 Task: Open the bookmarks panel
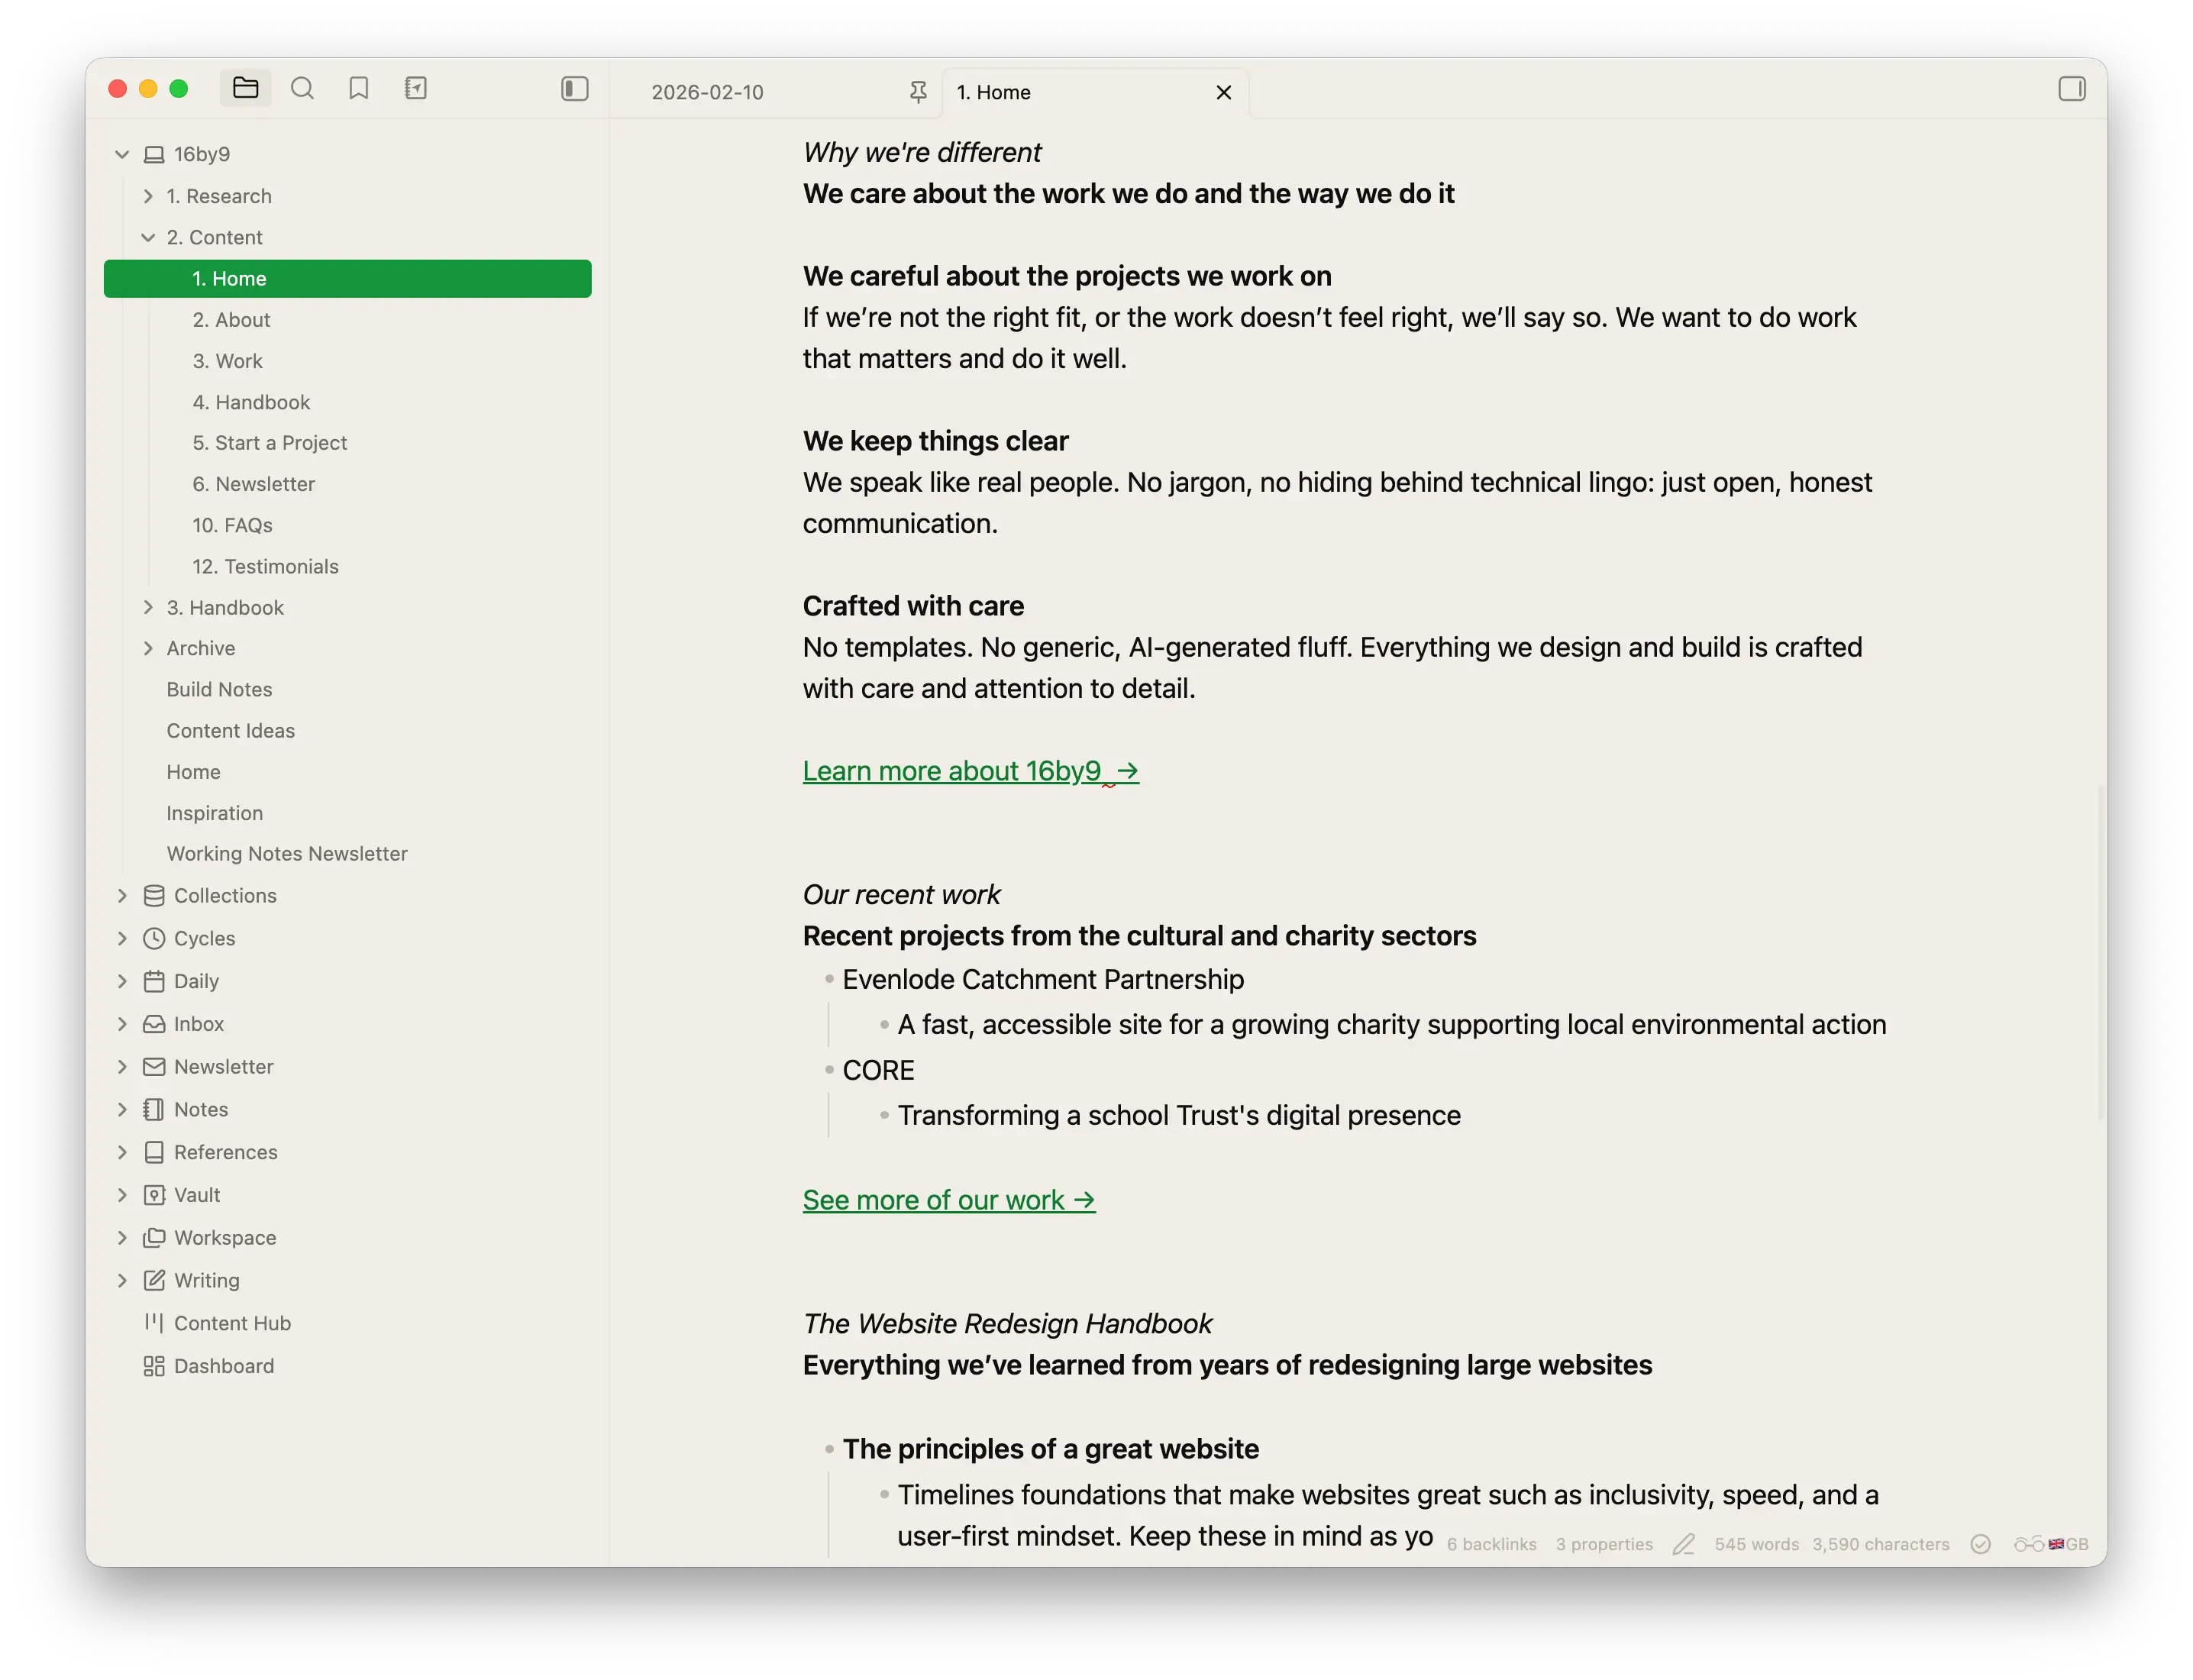click(359, 89)
